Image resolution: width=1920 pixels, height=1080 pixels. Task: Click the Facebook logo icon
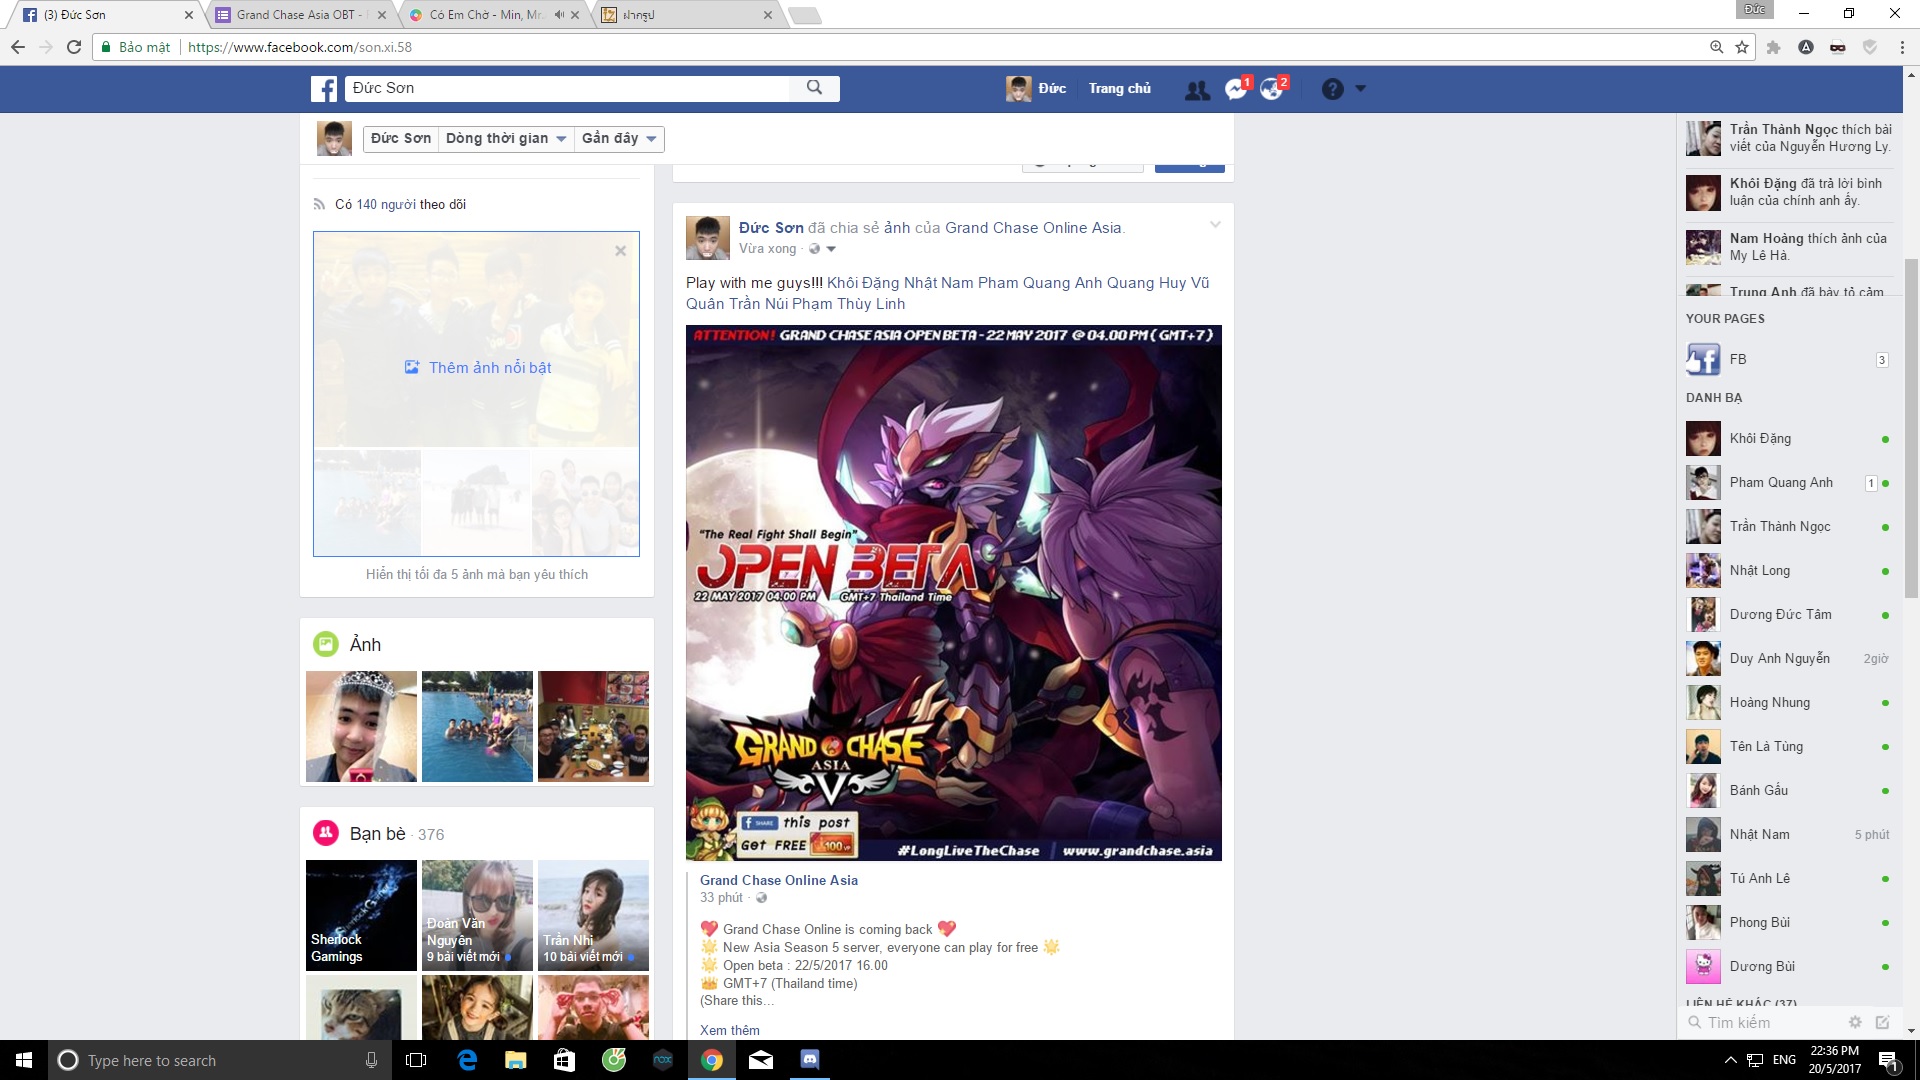point(324,89)
